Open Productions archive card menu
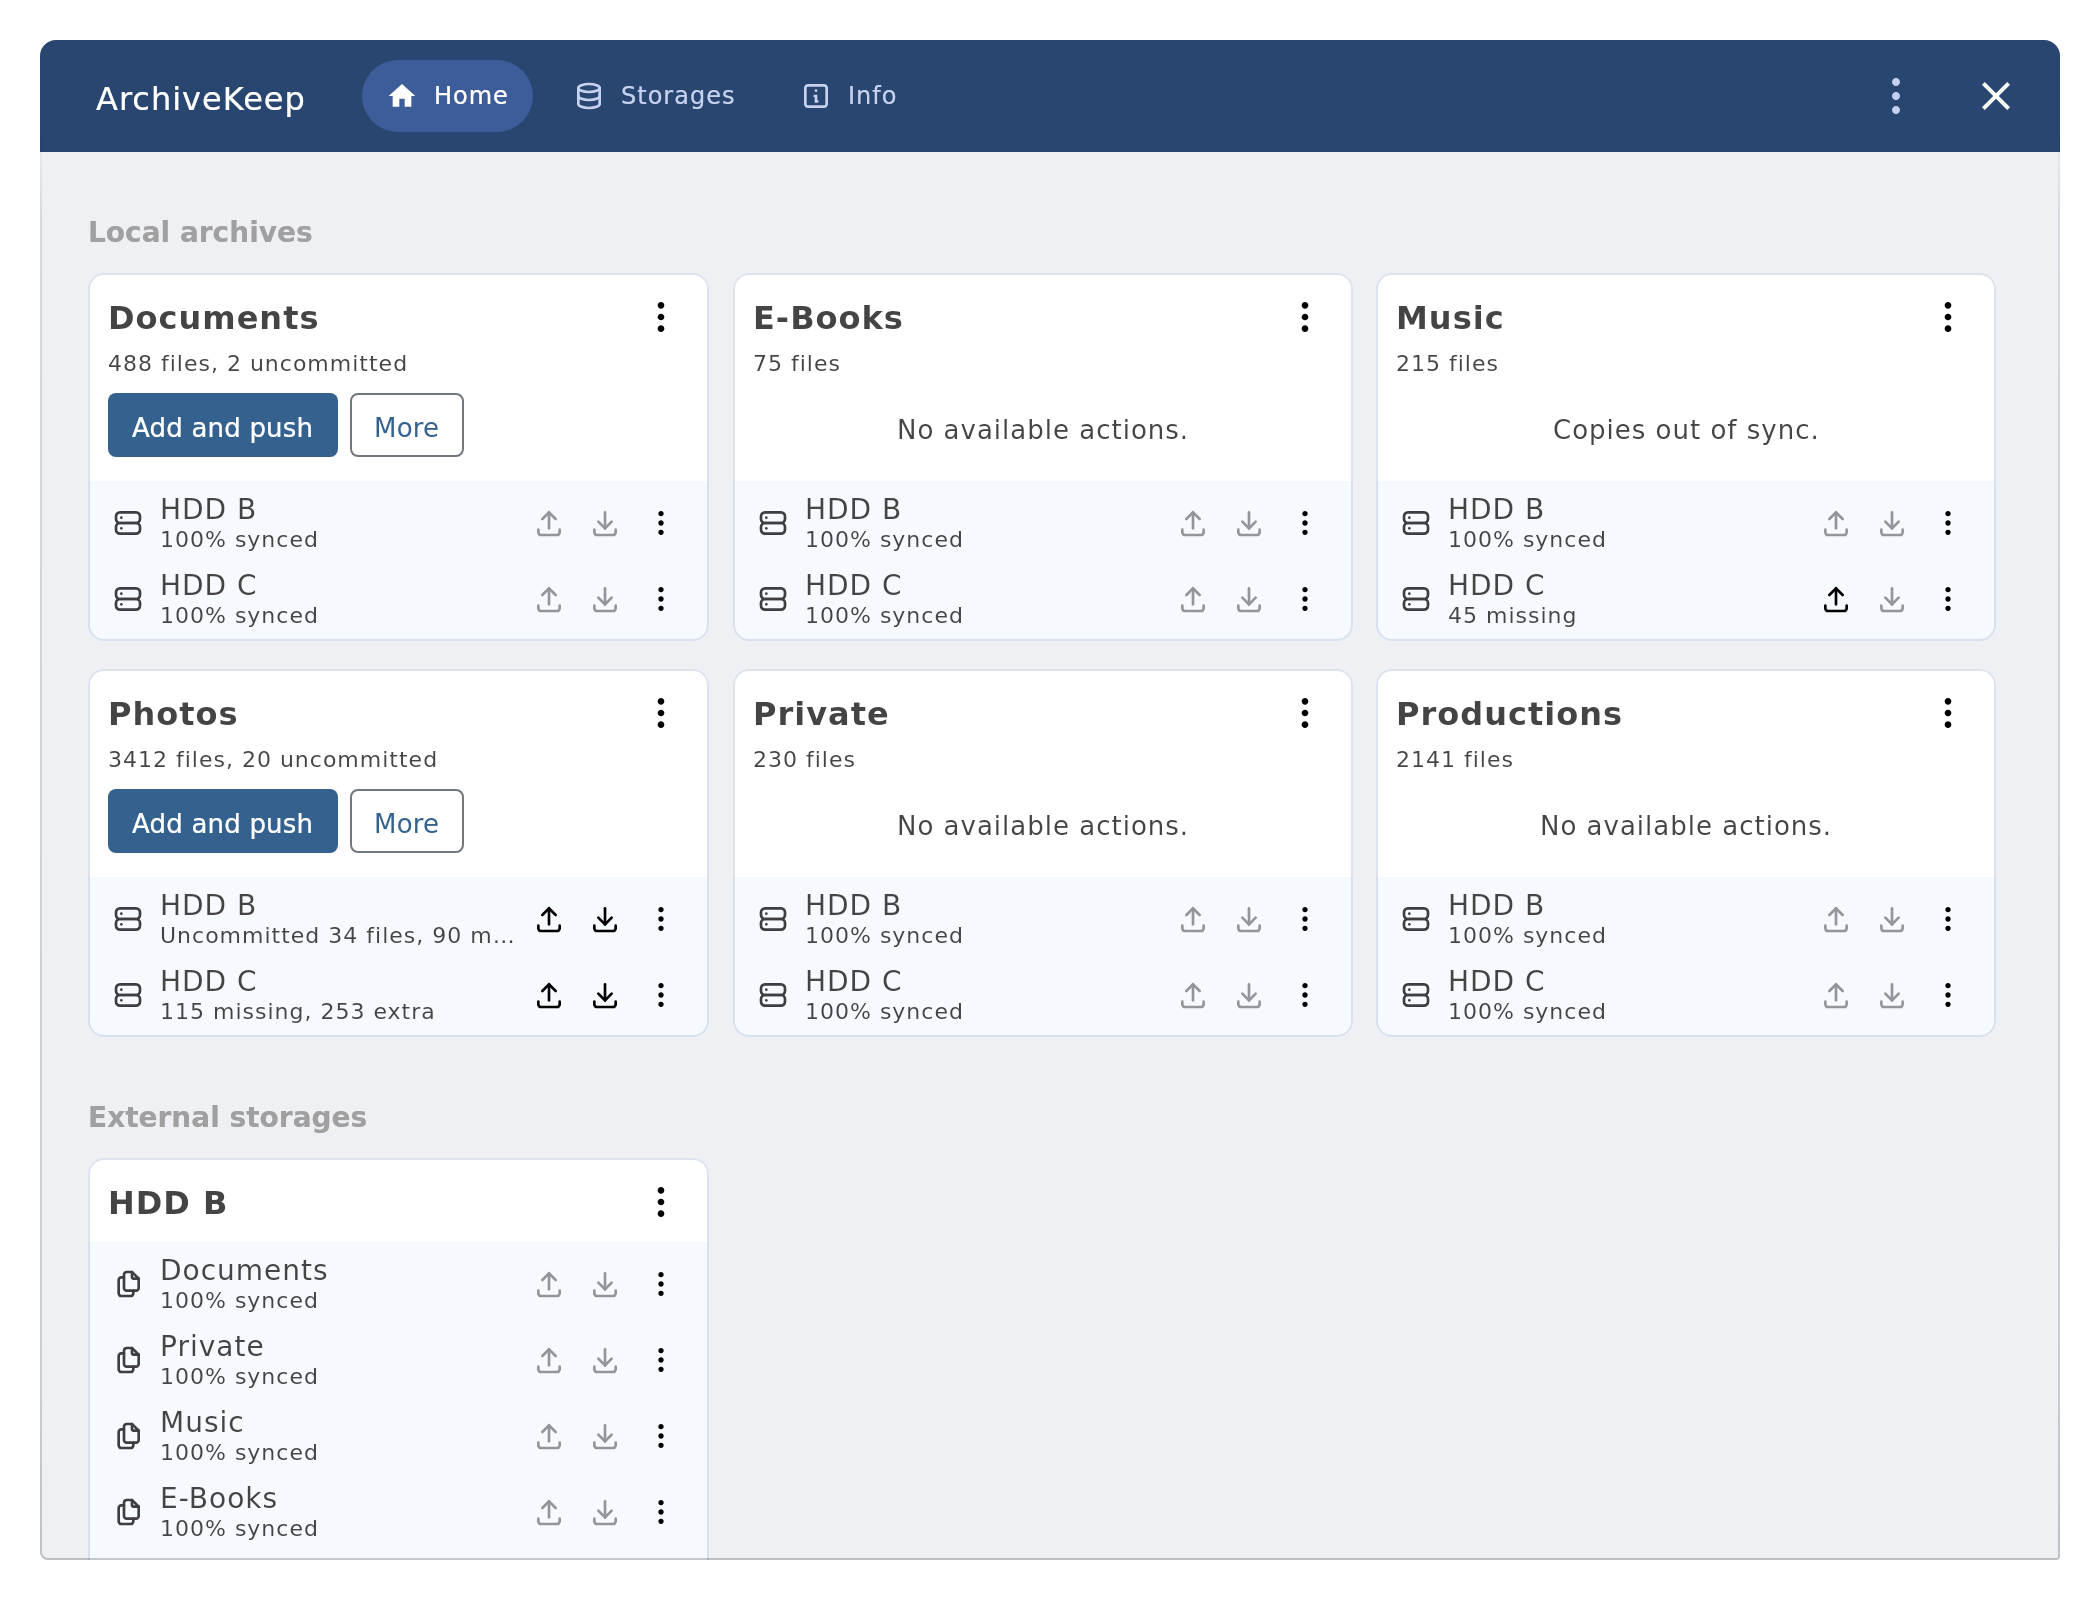This screenshot has height=1600, width=2100. pyautogui.click(x=1947, y=713)
